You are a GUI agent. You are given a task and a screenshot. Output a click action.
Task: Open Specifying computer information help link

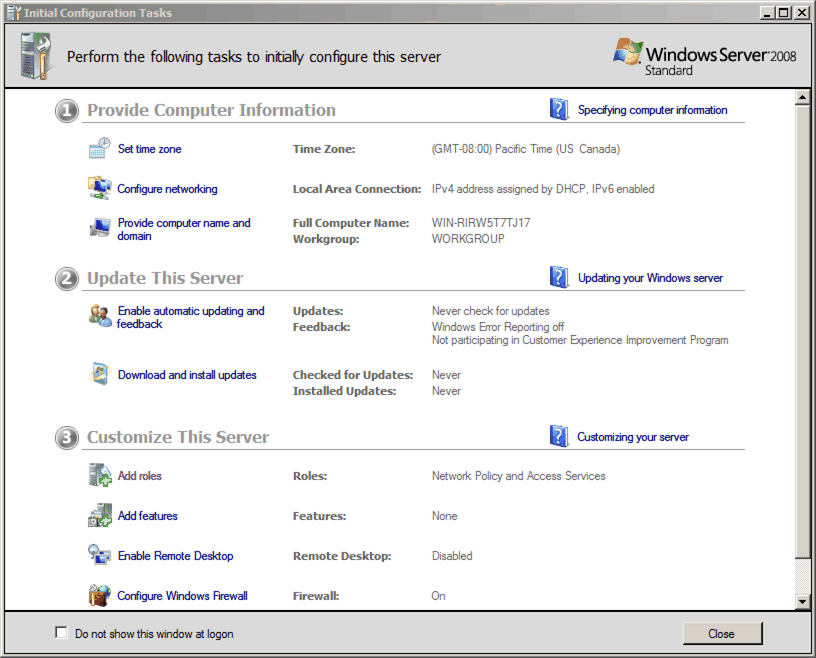coord(653,110)
